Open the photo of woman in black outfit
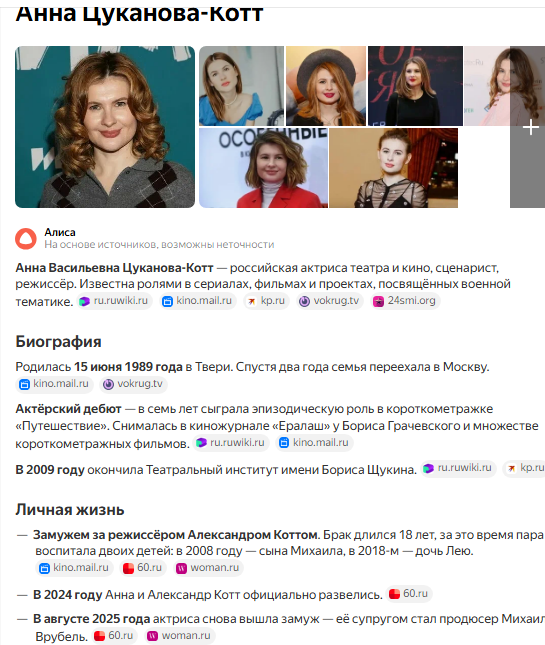This screenshot has width=545, height=645. [415, 86]
